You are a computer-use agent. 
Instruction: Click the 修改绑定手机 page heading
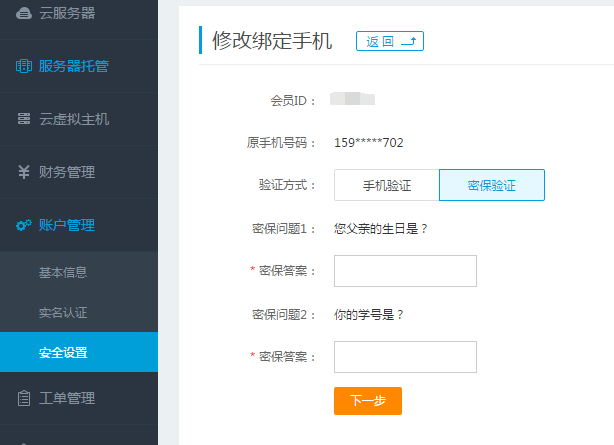[272, 40]
